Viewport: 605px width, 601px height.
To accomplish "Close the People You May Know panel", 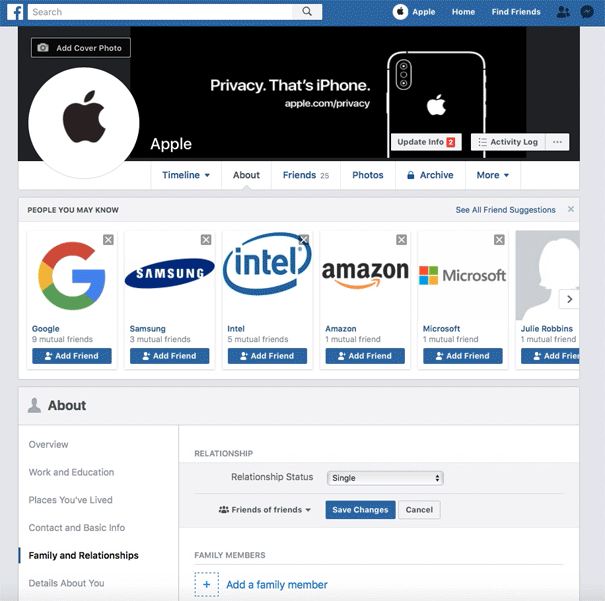I will (x=571, y=209).
